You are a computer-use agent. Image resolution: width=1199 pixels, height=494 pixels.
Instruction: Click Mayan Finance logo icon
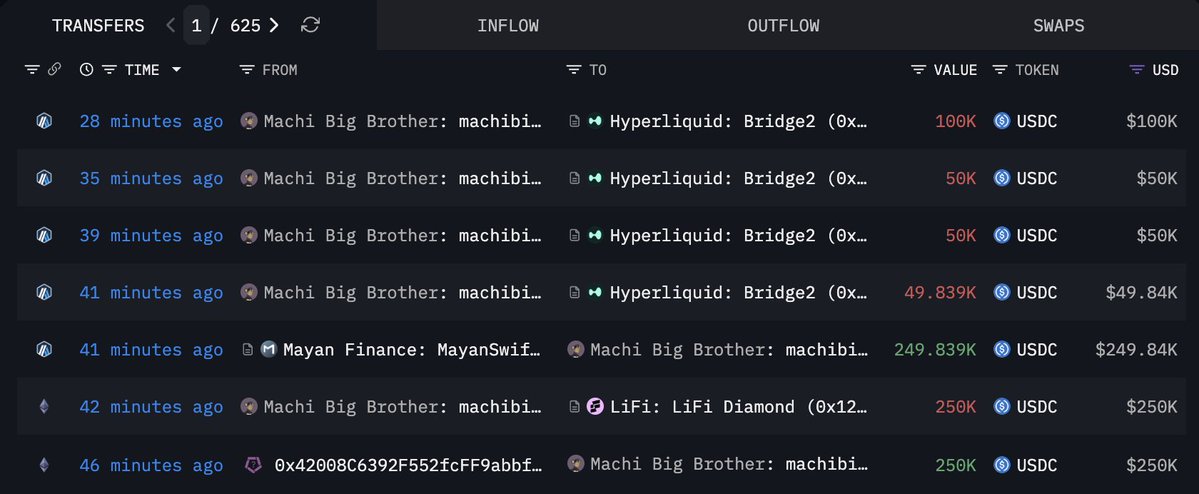pos(268,350)
